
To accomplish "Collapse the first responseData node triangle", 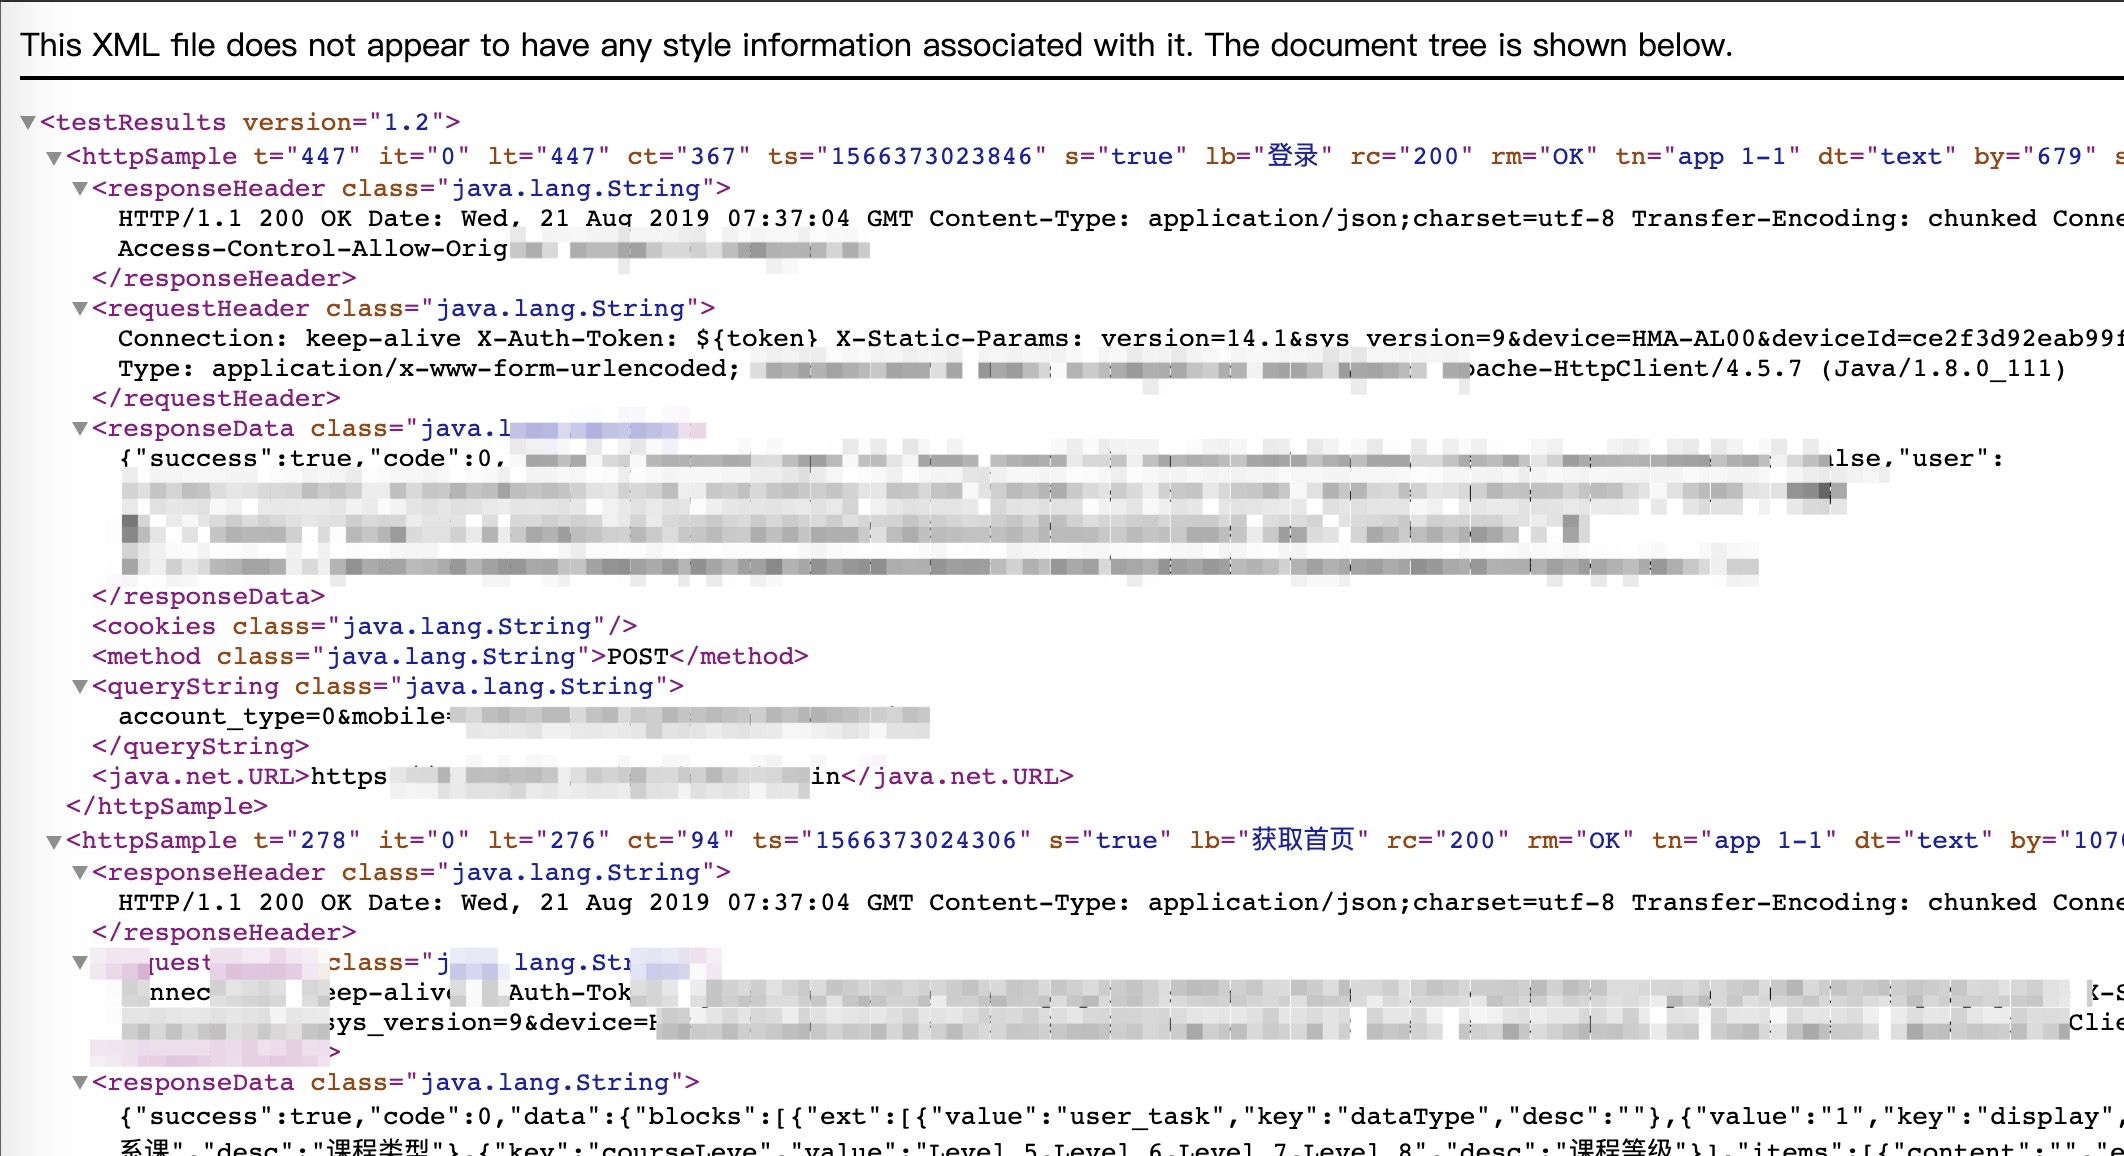I will 80,429.
